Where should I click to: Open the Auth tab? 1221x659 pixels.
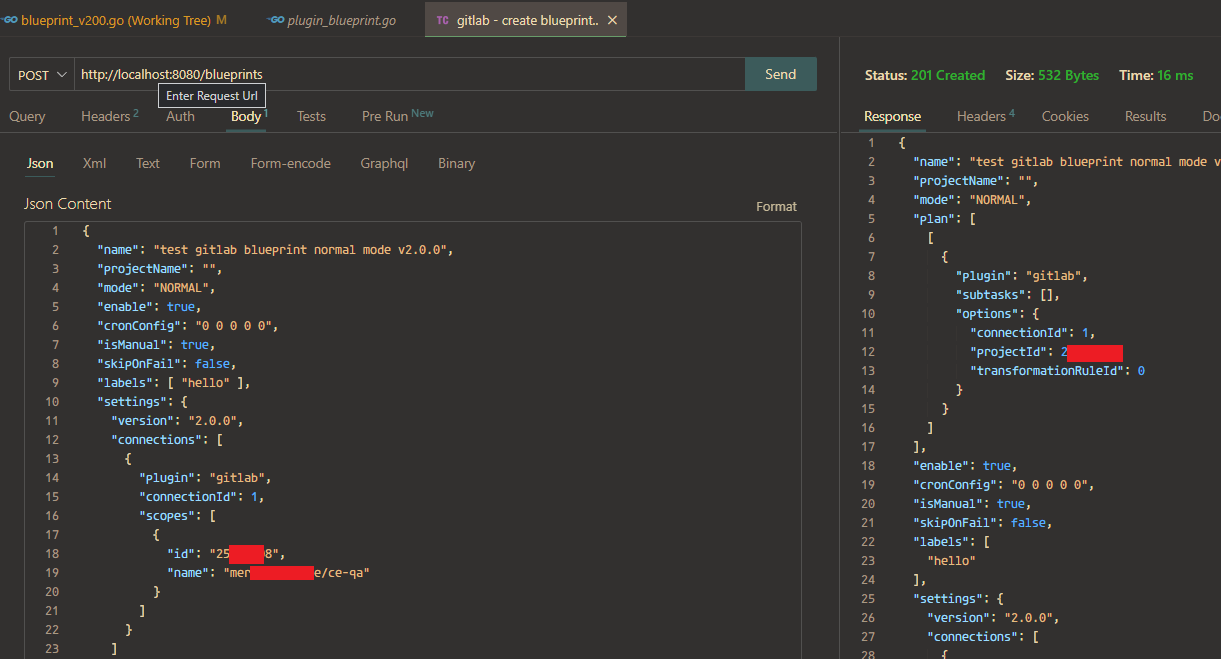pos(180,116)
